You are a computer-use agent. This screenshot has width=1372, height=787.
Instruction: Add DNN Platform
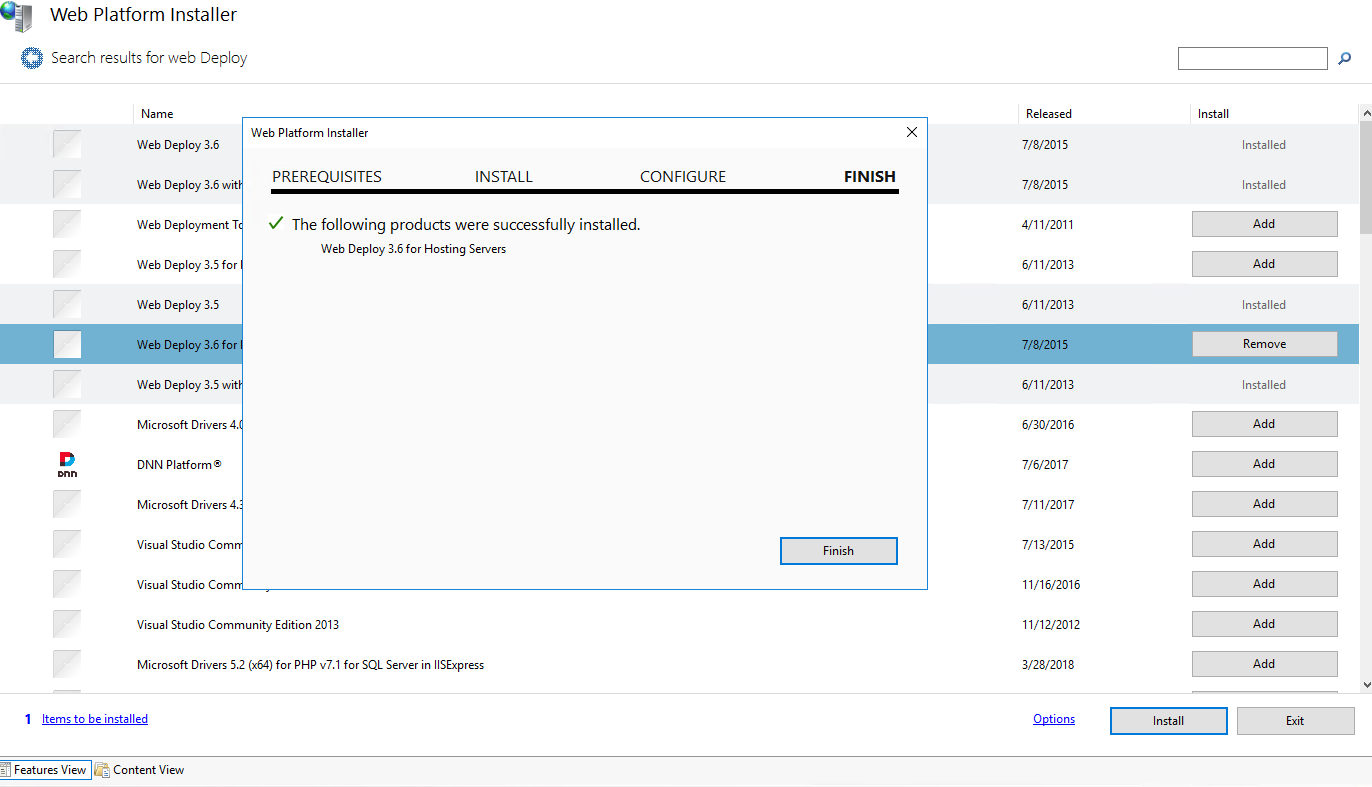(1264, 464)
